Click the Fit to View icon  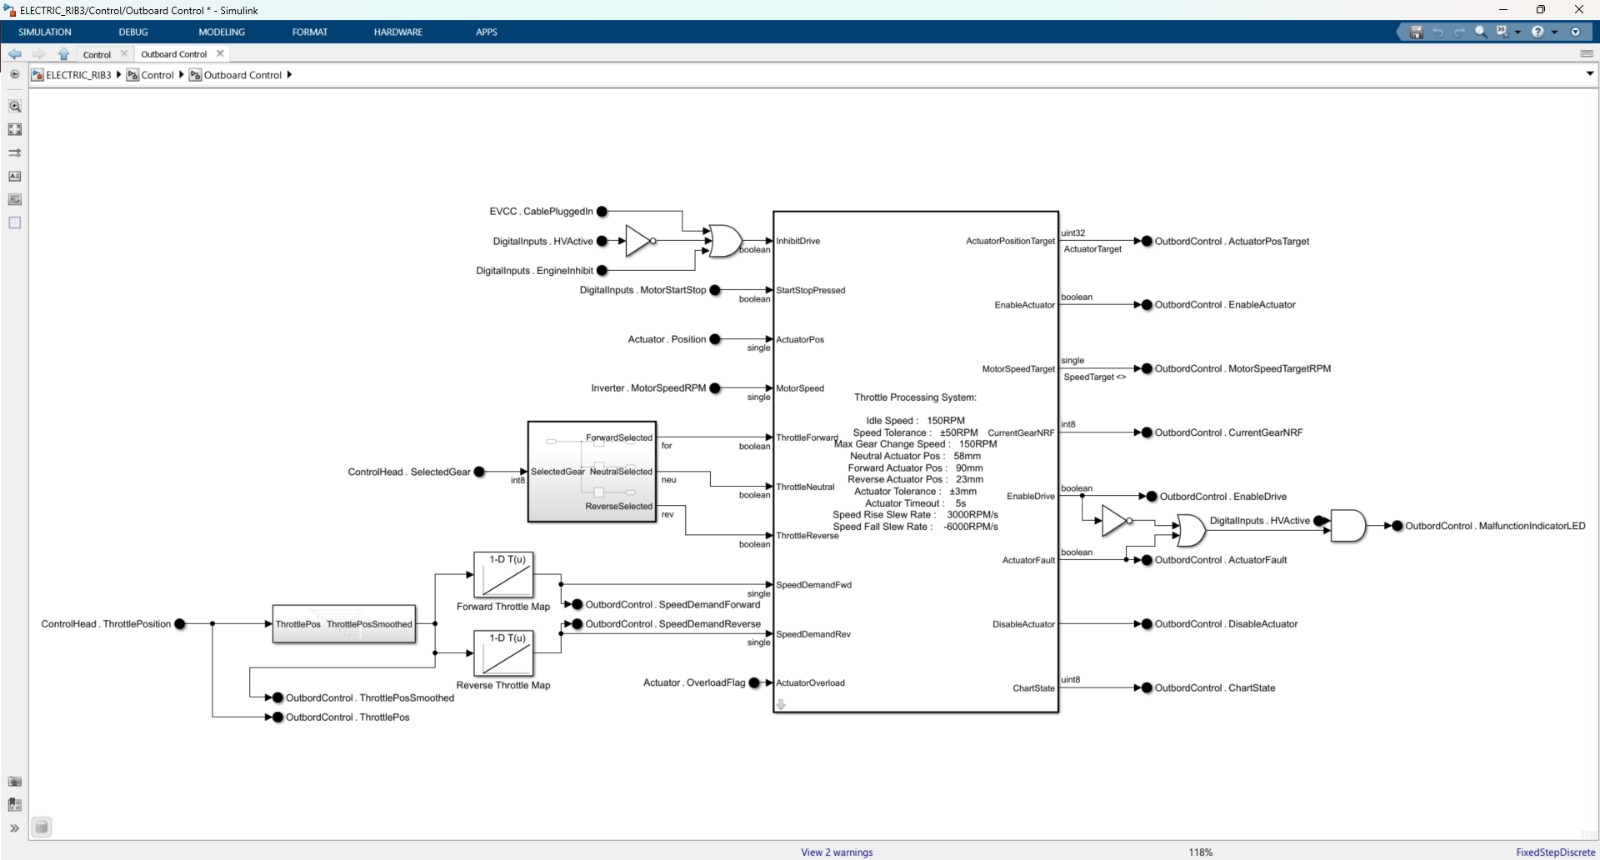coord(15,130)
